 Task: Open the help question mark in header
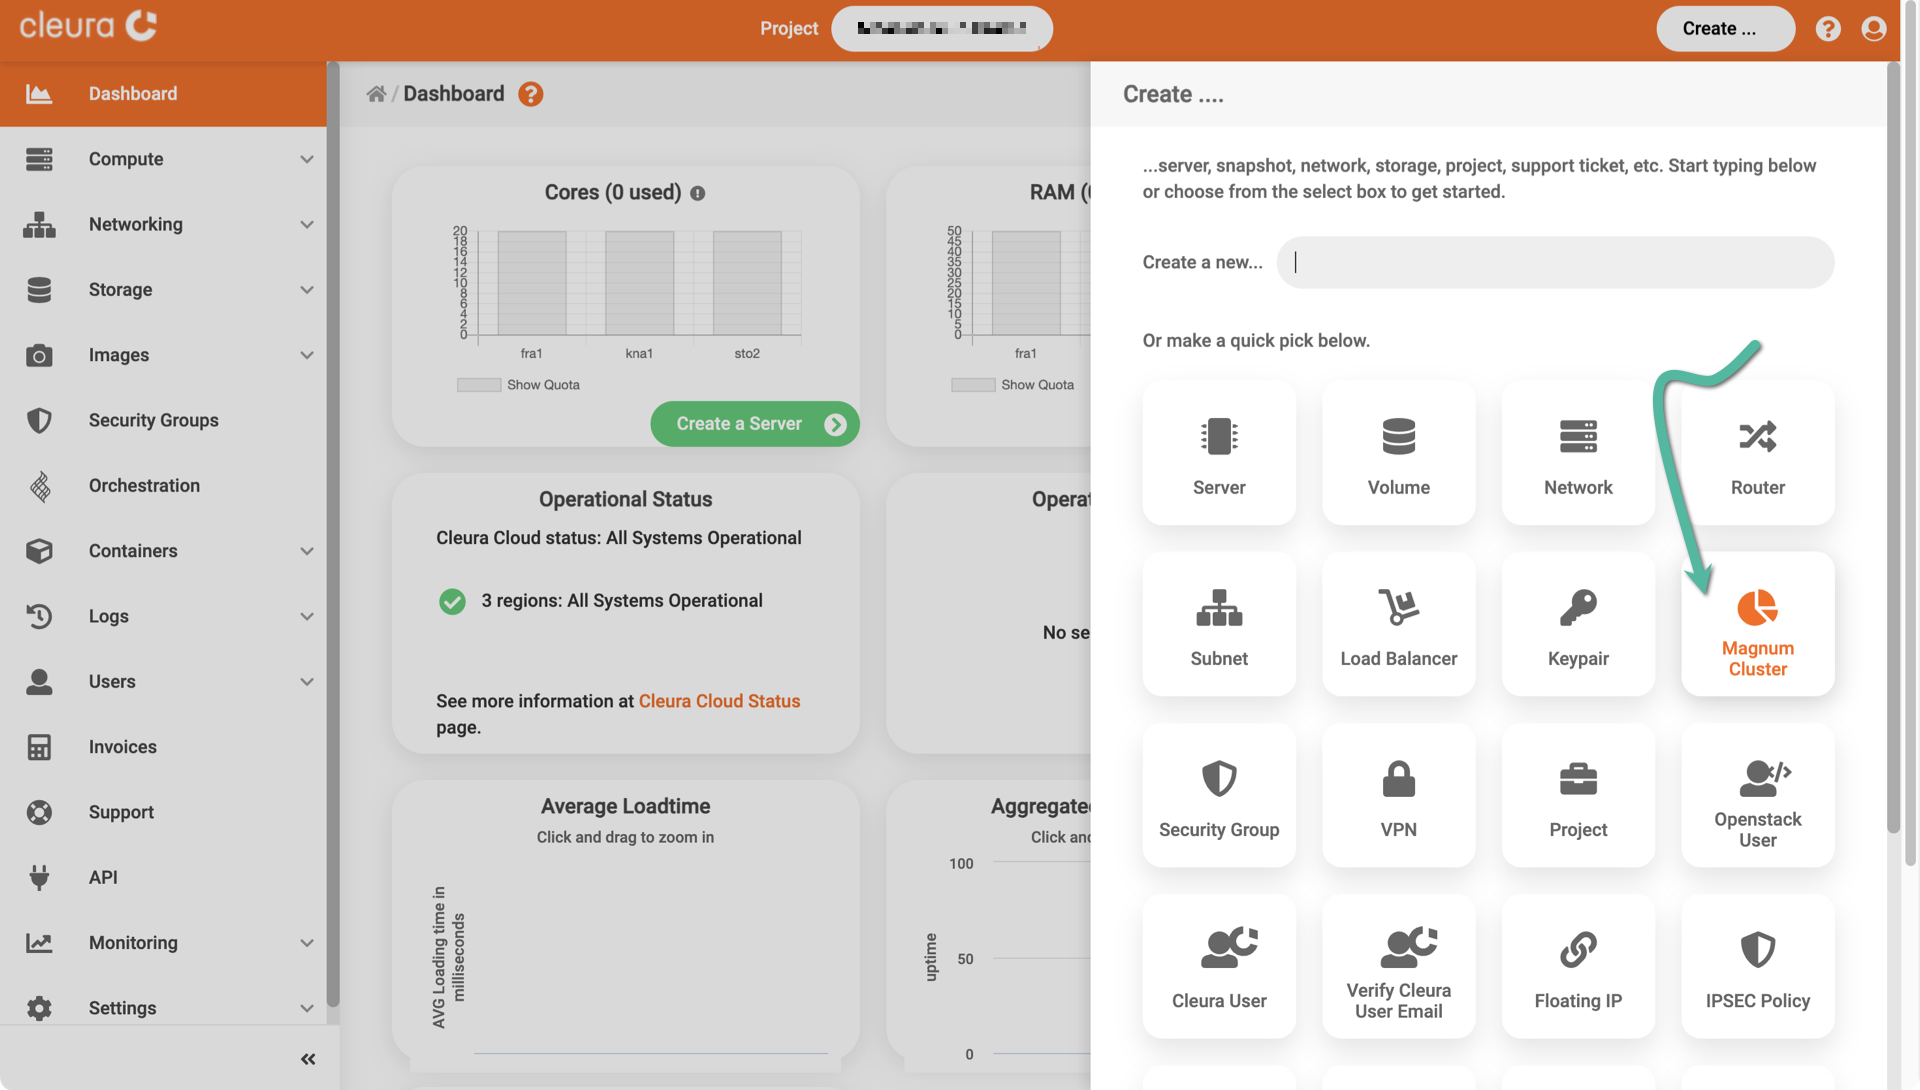click(x=1828, y=29)
